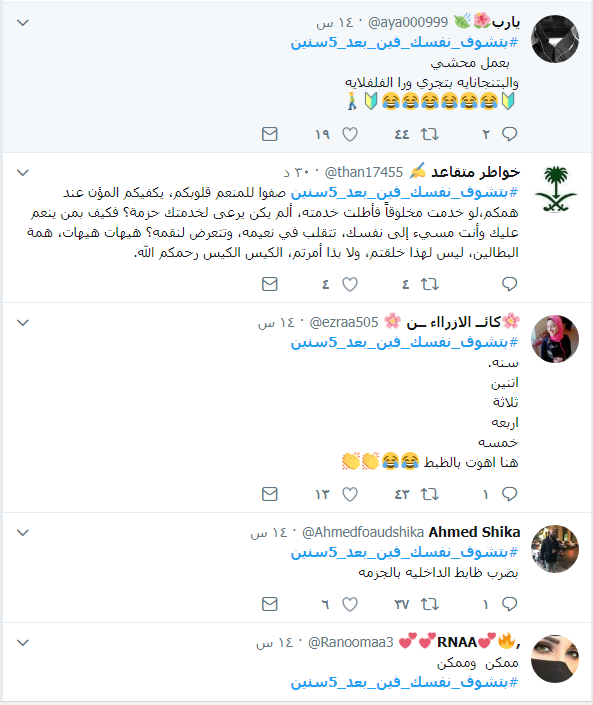Like the @ezraa505 tweet
593x705 pixels.
(350, 494)
